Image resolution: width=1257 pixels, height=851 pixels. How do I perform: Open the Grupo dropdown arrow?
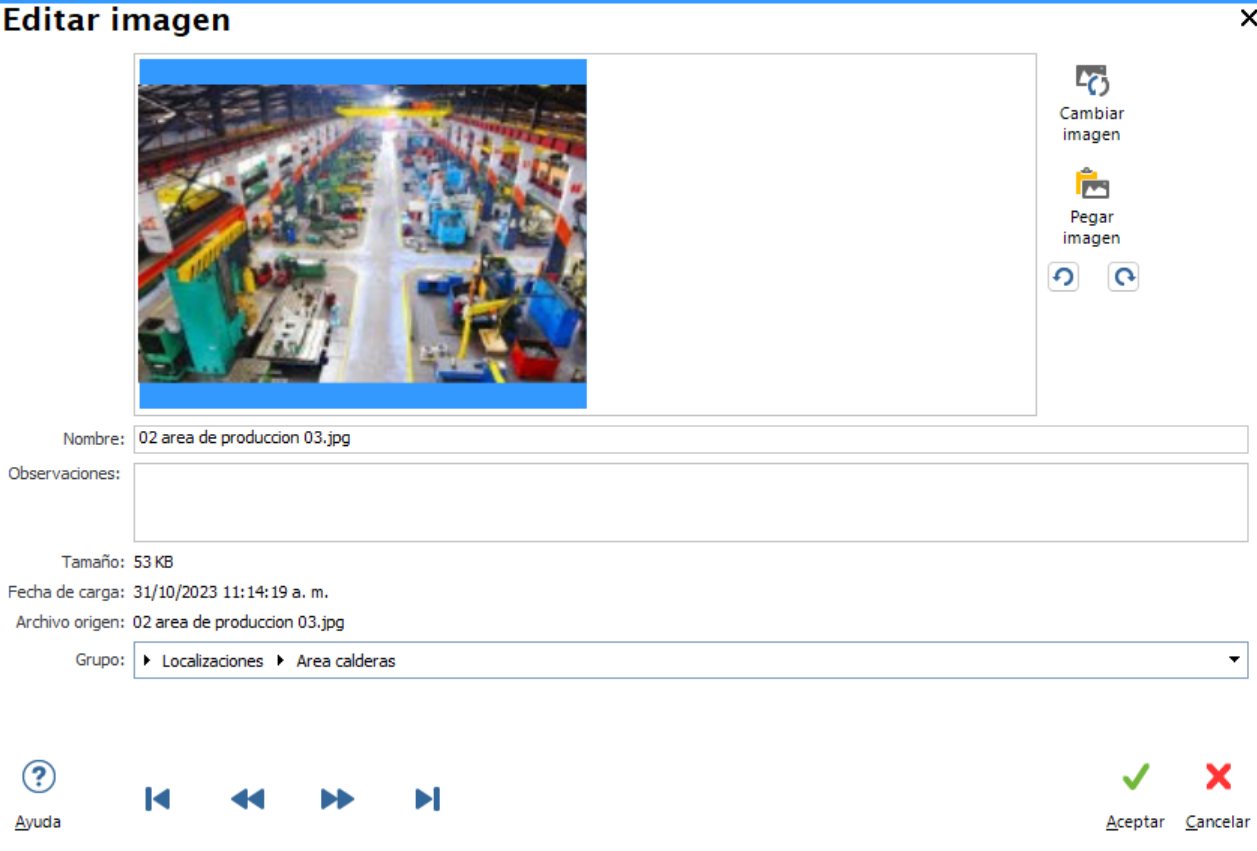1236,660
